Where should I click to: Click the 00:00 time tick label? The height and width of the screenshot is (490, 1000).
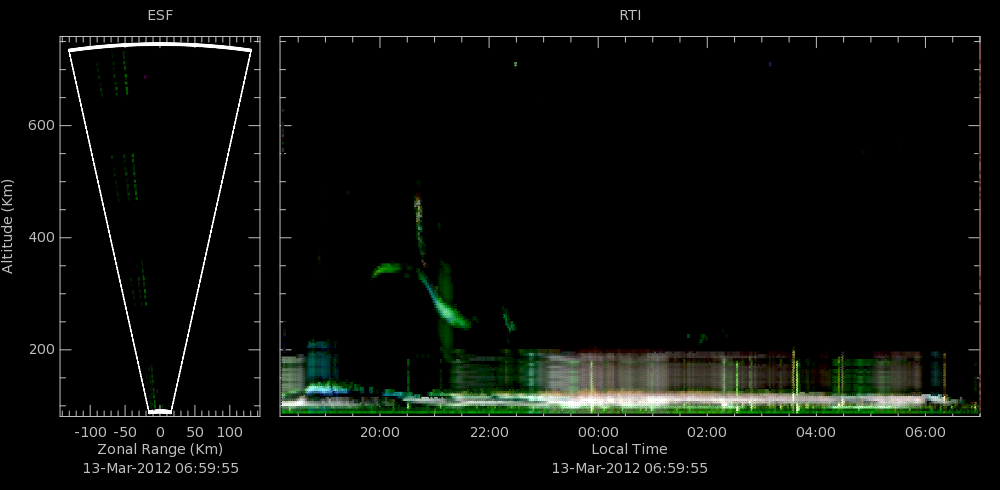598,433
